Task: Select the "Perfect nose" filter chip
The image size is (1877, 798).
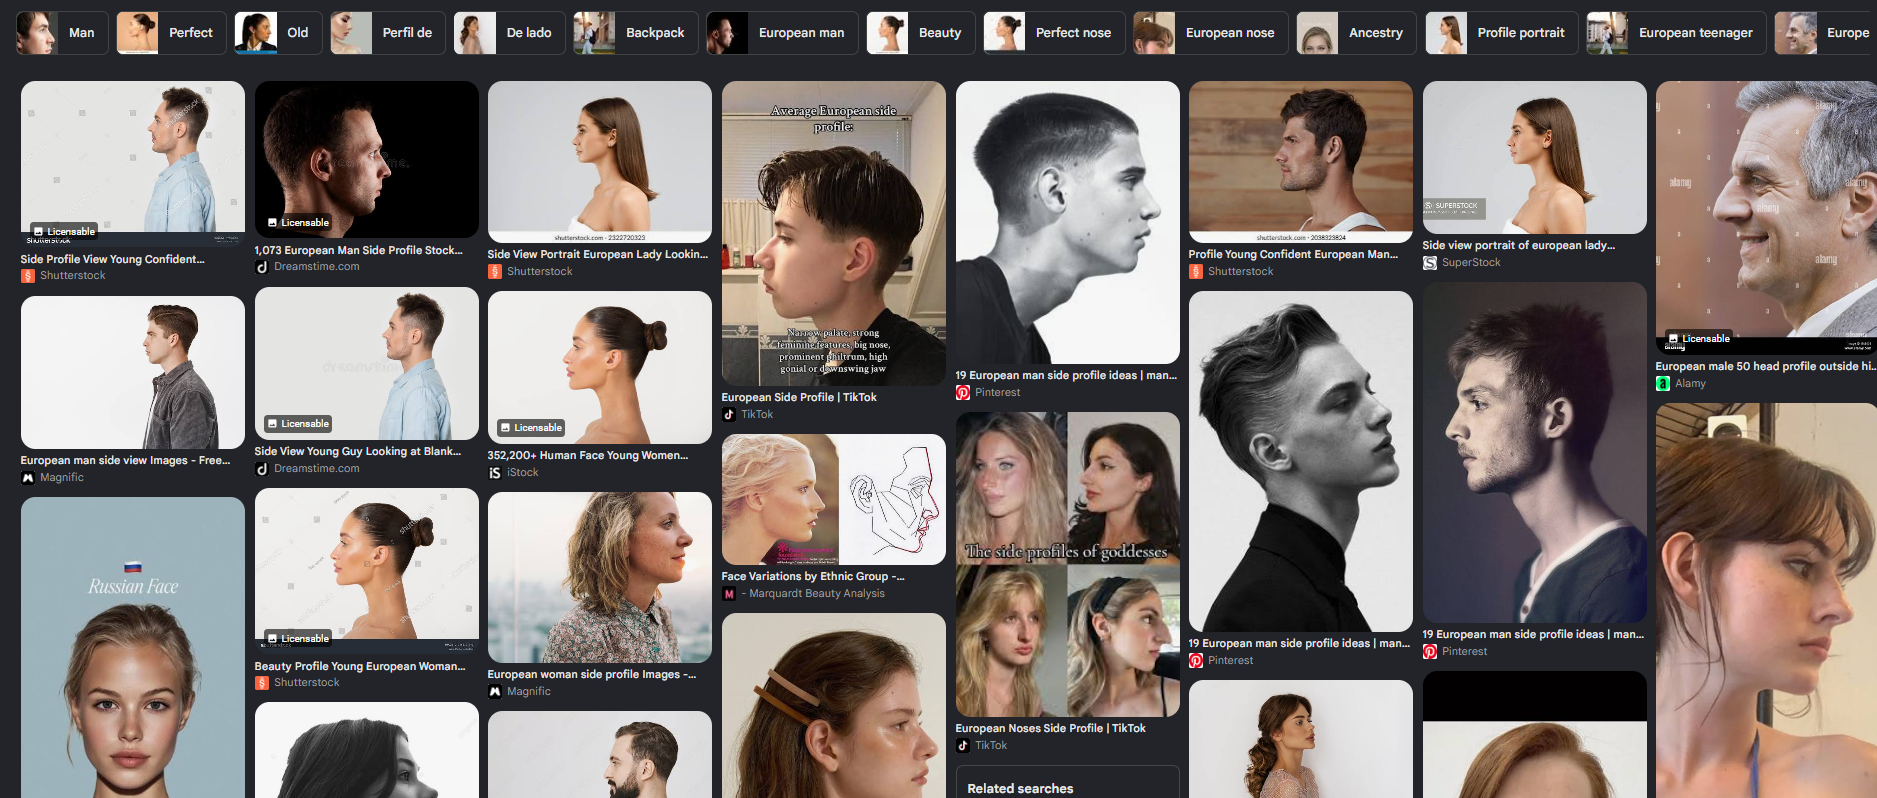Action: 1054,33
